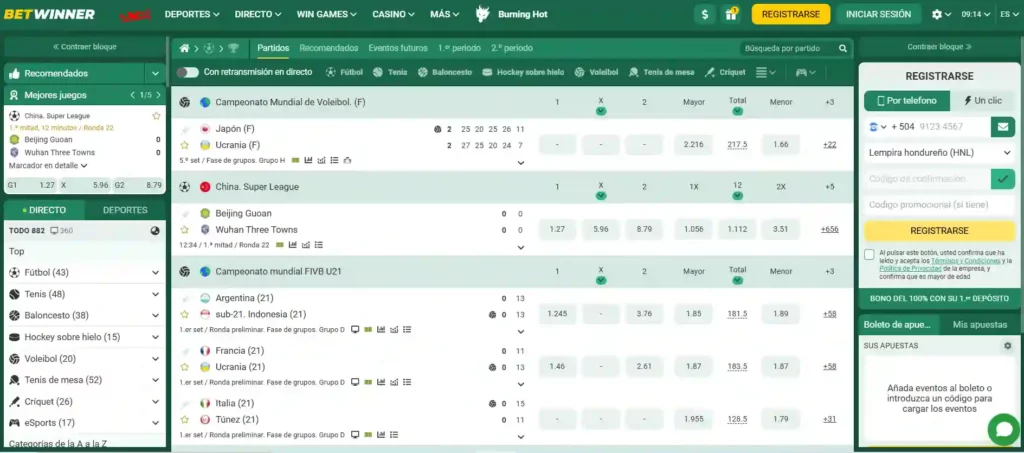Click the home breadcrumb icon
This screenshot has width=1024, height=453.
tap(184, 48)
